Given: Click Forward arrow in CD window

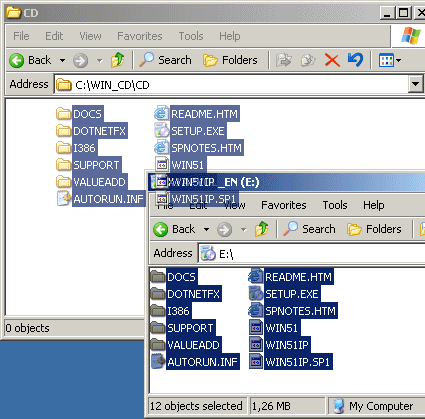Looking at the screenshot, I should click(80, 61).
